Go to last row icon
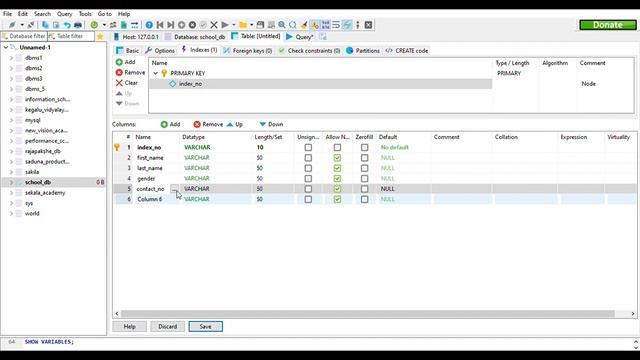This screenshot has height=360, width=640. tap(171, 25)
